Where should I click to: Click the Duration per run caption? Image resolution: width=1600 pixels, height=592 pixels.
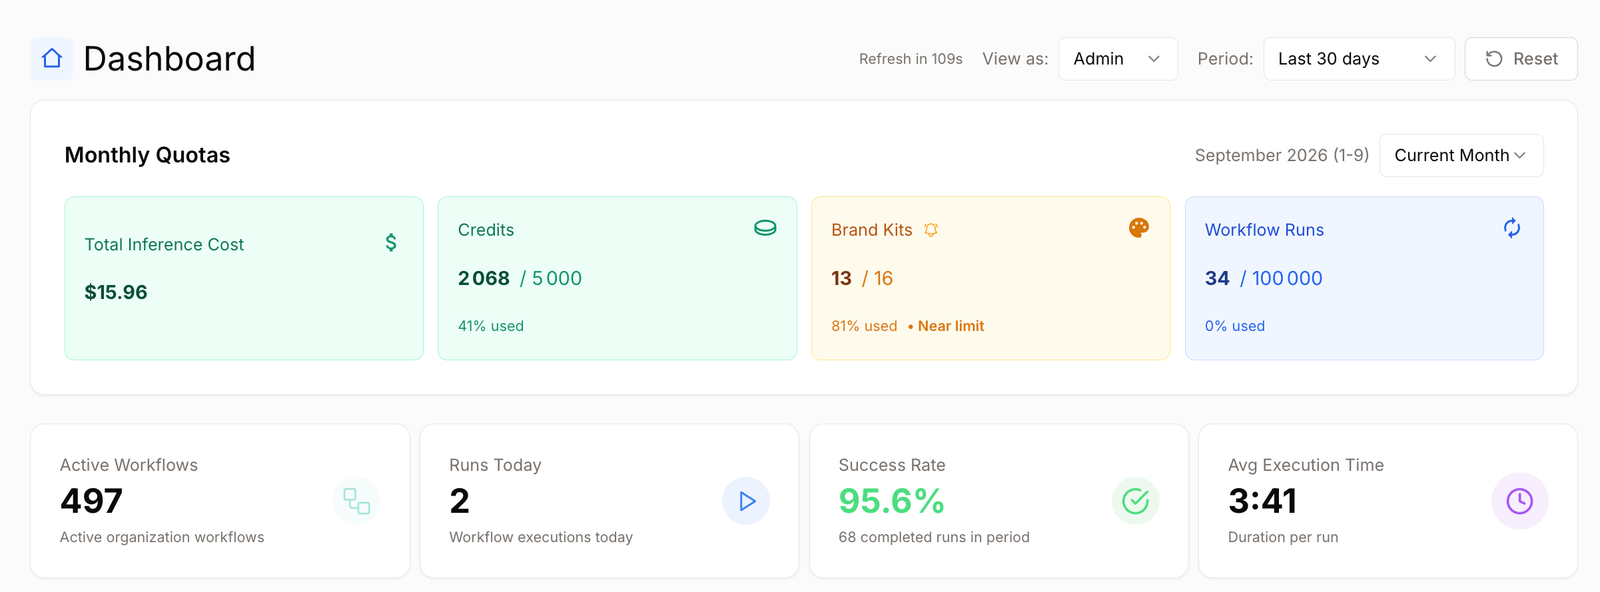tap(1283, 537)
